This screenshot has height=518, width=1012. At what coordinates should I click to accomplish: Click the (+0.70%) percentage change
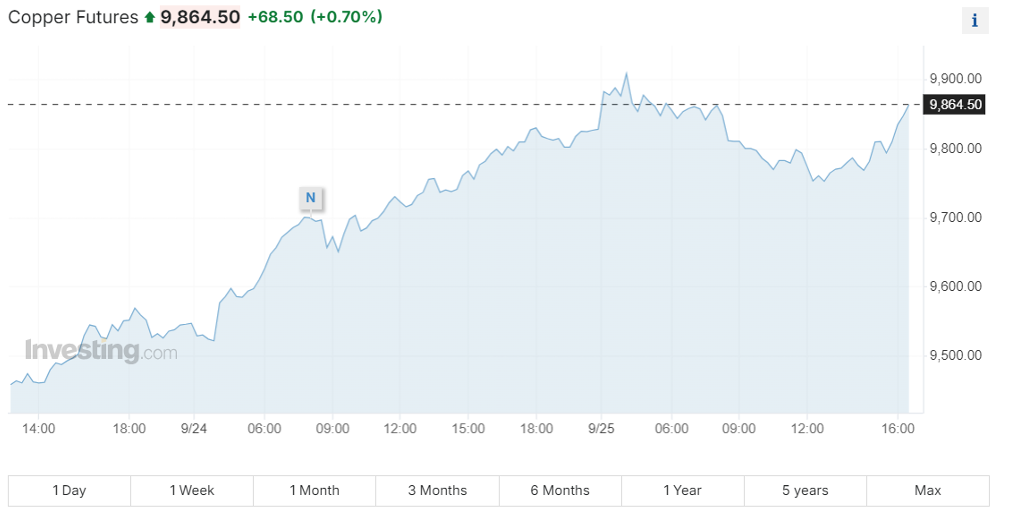coord(346,18)
